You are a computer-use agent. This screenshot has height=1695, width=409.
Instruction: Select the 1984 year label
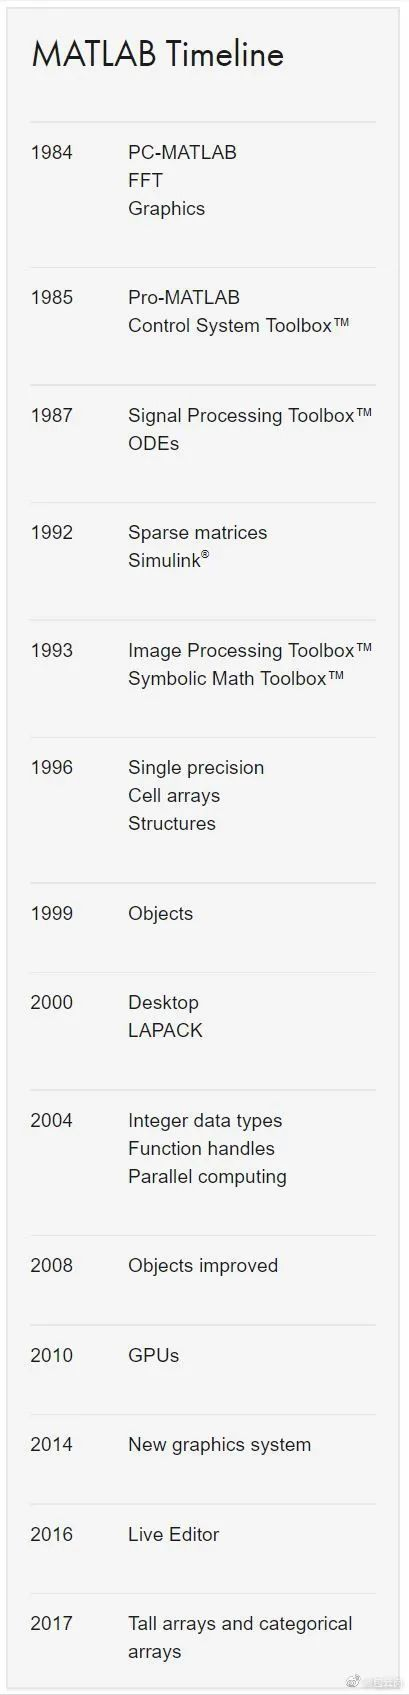coord(51,153)
